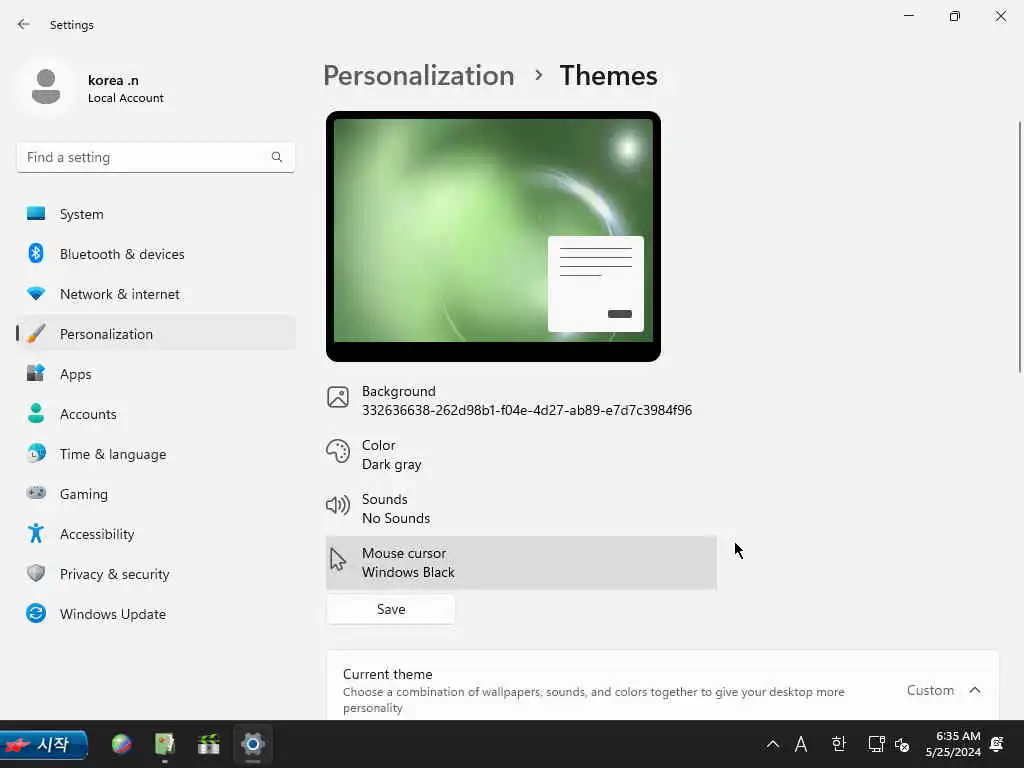Open Time & language settings
Screen dimensions: 1024x768
coord(155,454)
